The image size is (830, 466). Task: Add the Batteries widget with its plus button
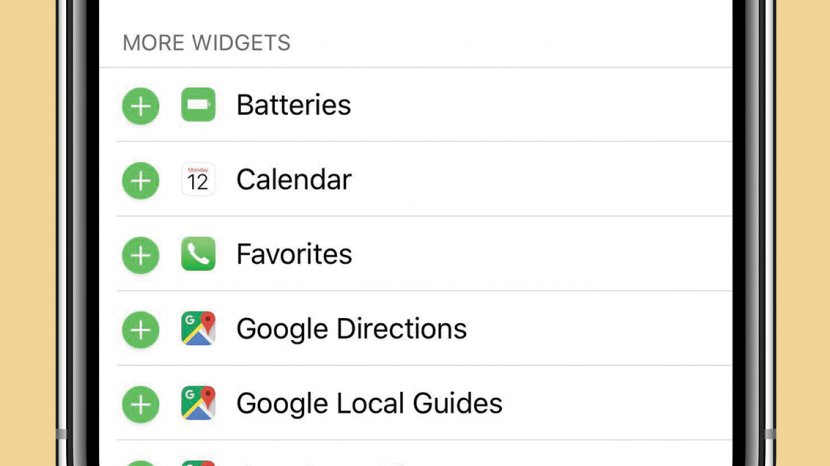point(141,105)
